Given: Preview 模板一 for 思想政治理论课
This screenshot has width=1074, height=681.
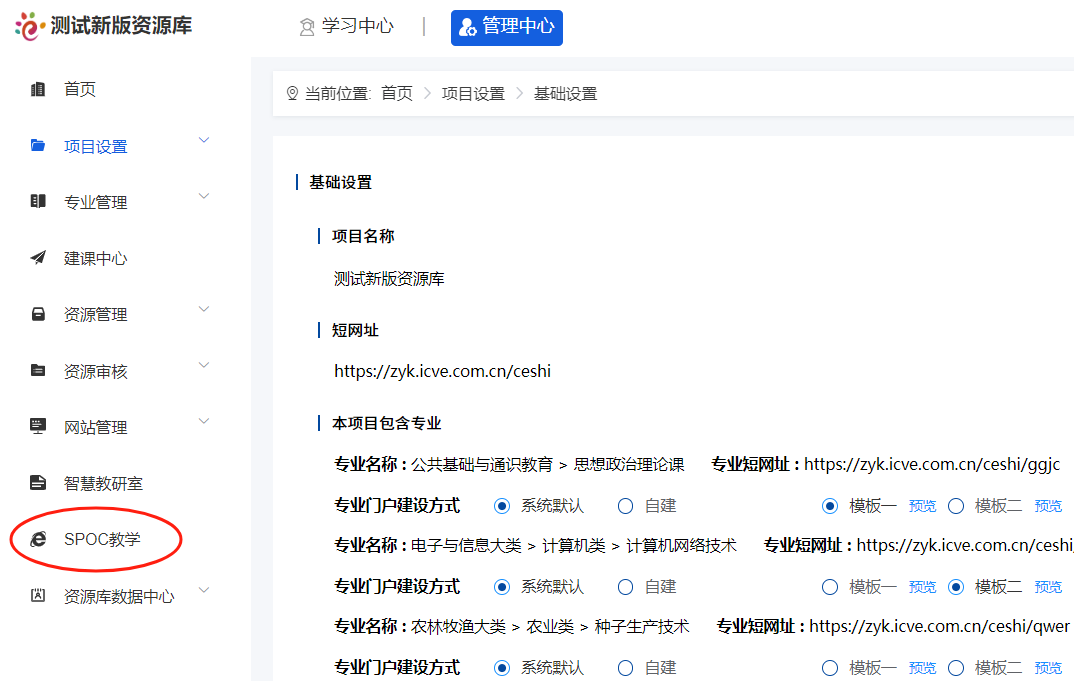Looking at the screenshot, I should click(x=923, y=506).
